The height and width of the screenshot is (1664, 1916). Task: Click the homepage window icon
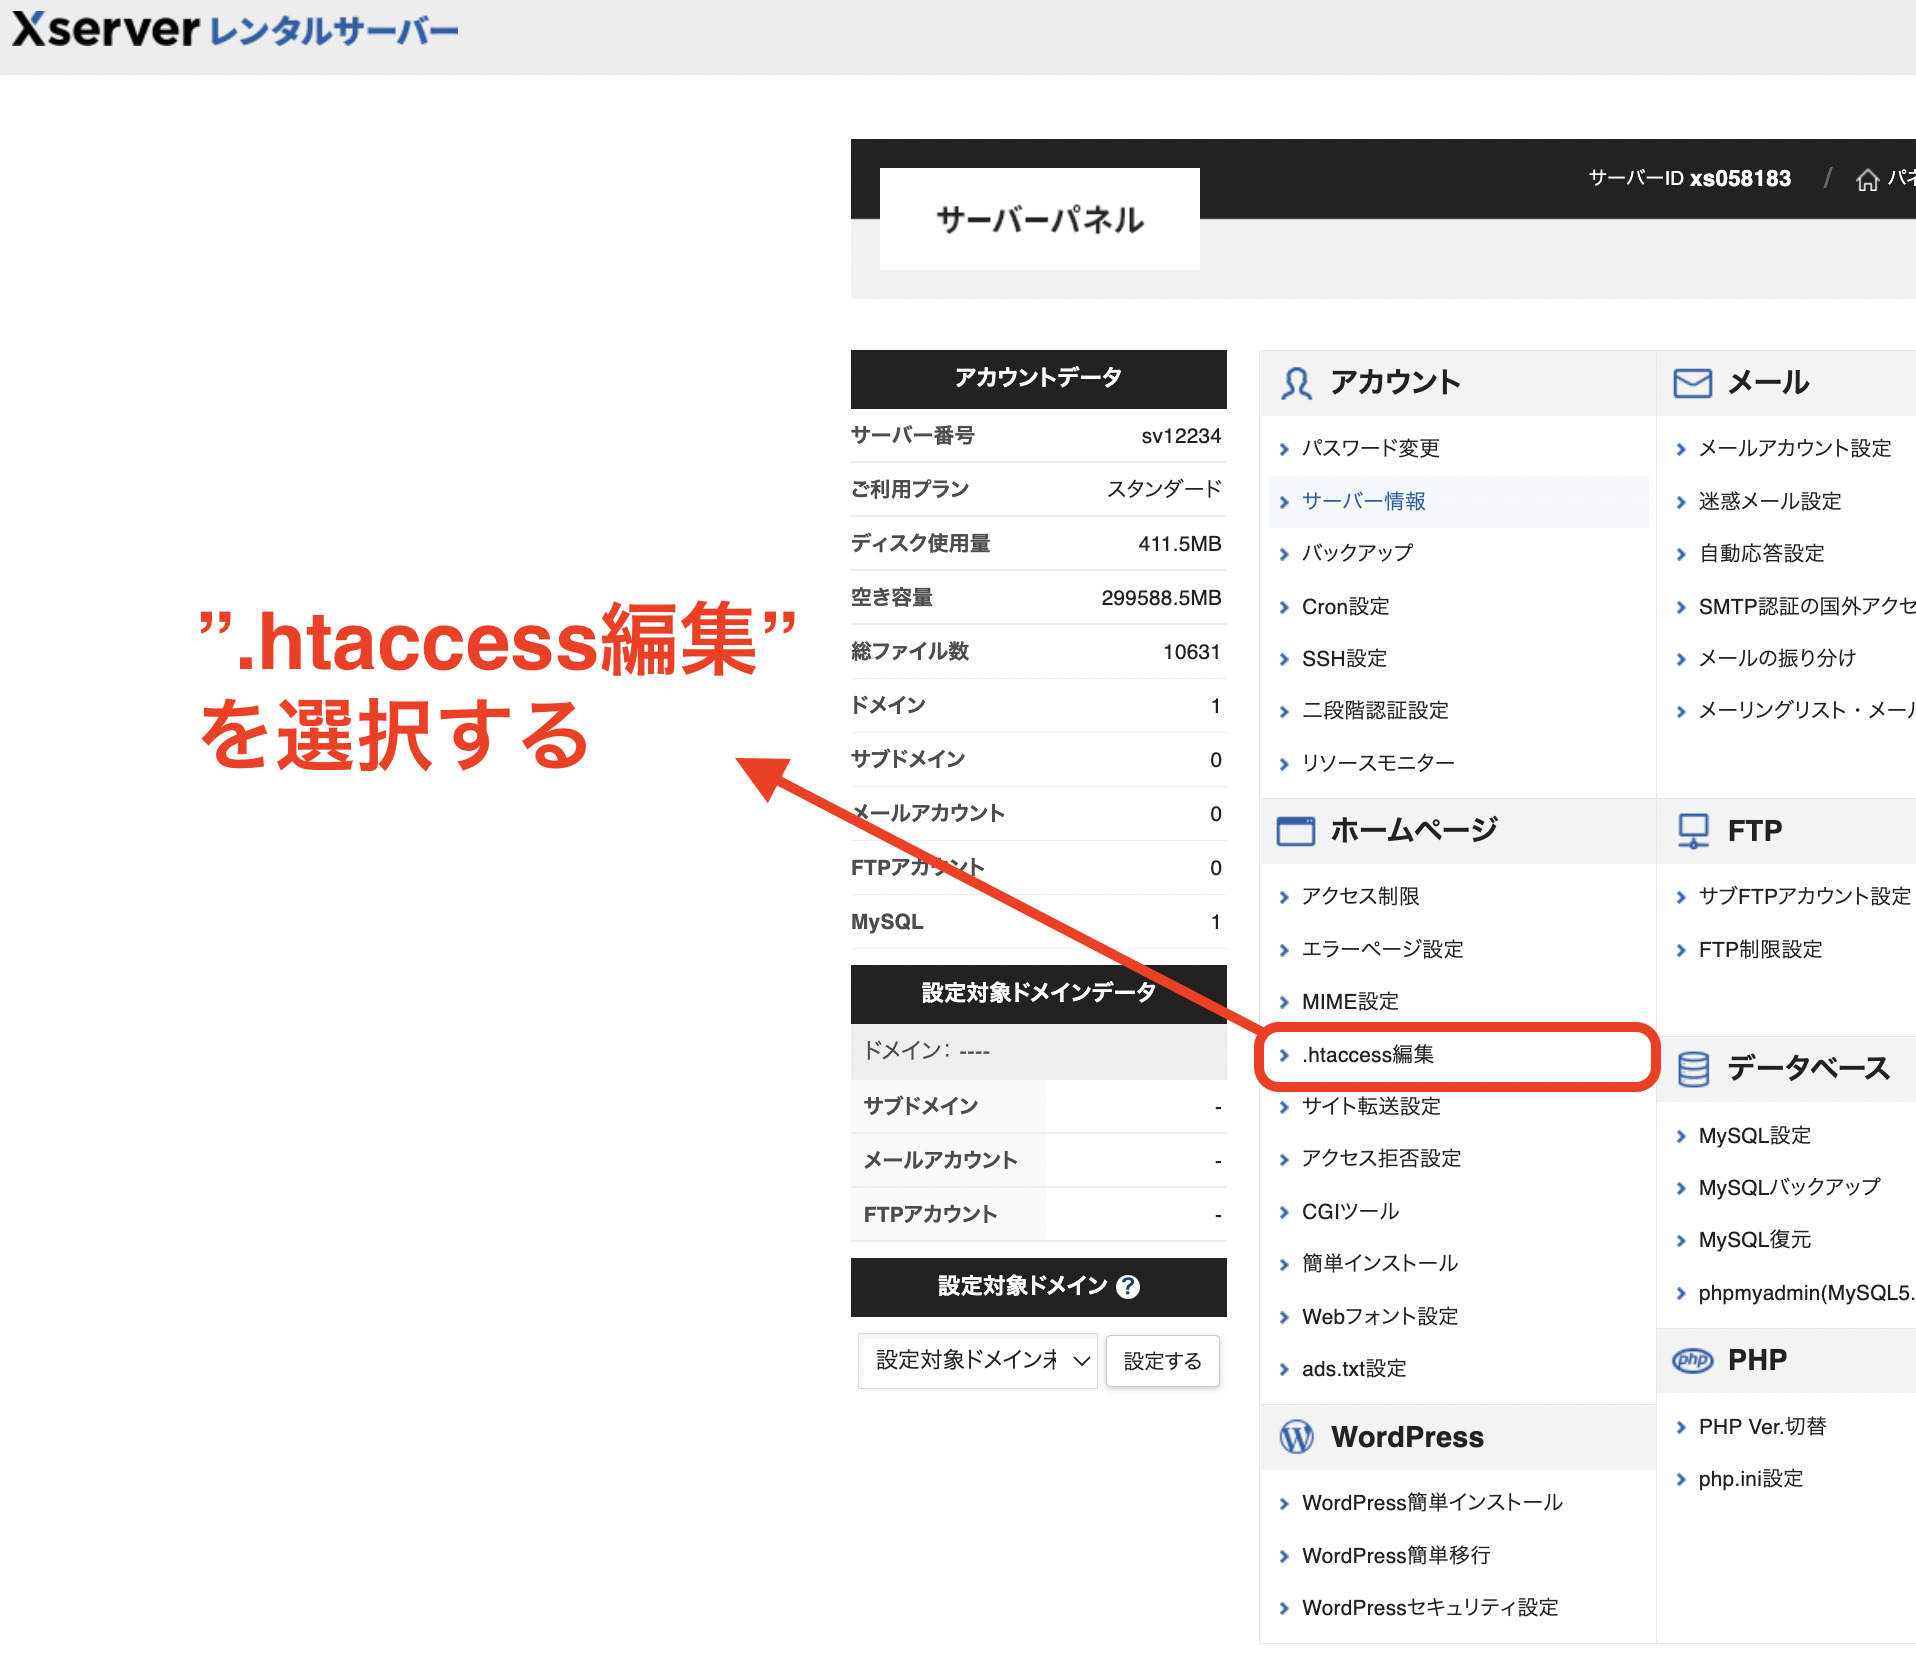pyautogui.click(x=1296, y=830)
